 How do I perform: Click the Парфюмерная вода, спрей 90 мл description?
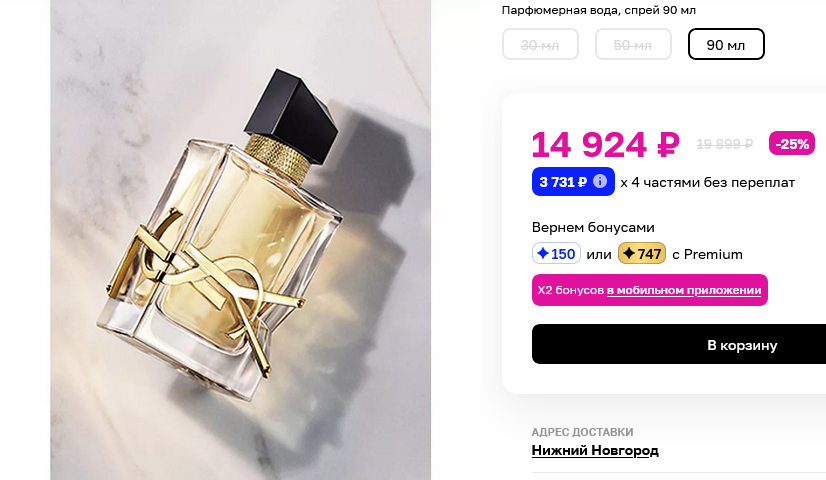pos(598,10)
